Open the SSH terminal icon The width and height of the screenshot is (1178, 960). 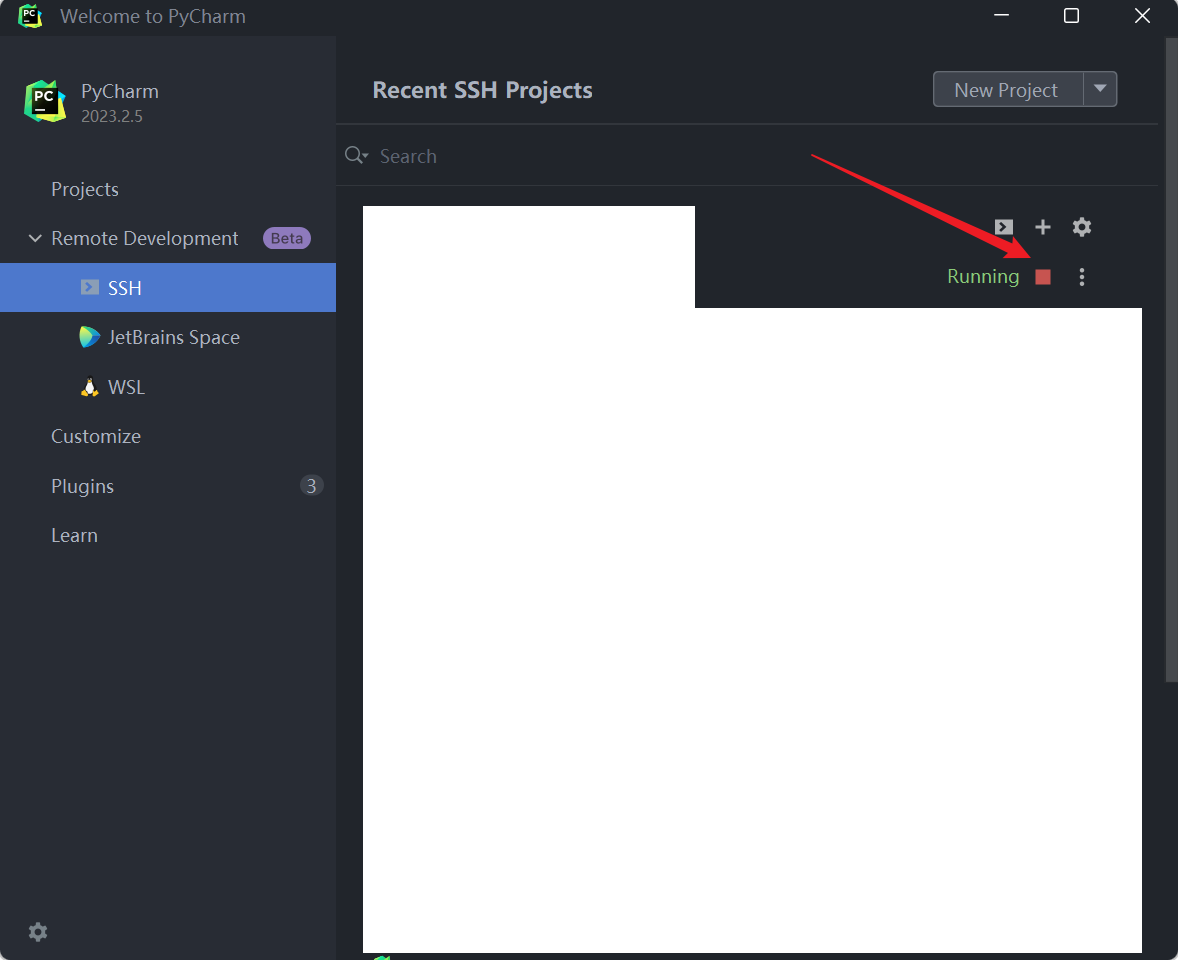point(1004,227)
